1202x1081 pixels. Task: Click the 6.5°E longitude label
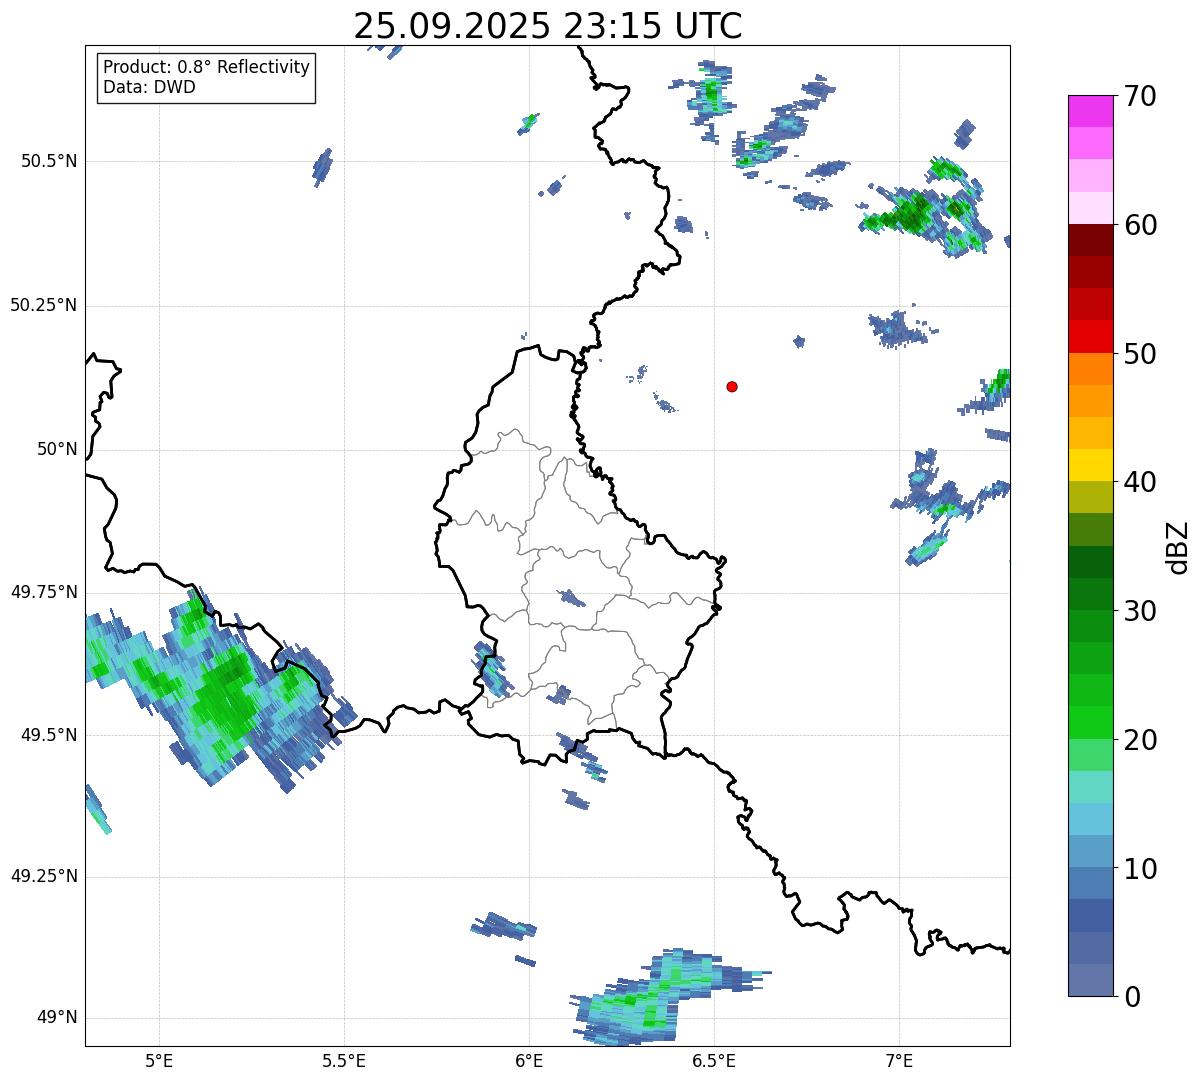click(714, 1060)
